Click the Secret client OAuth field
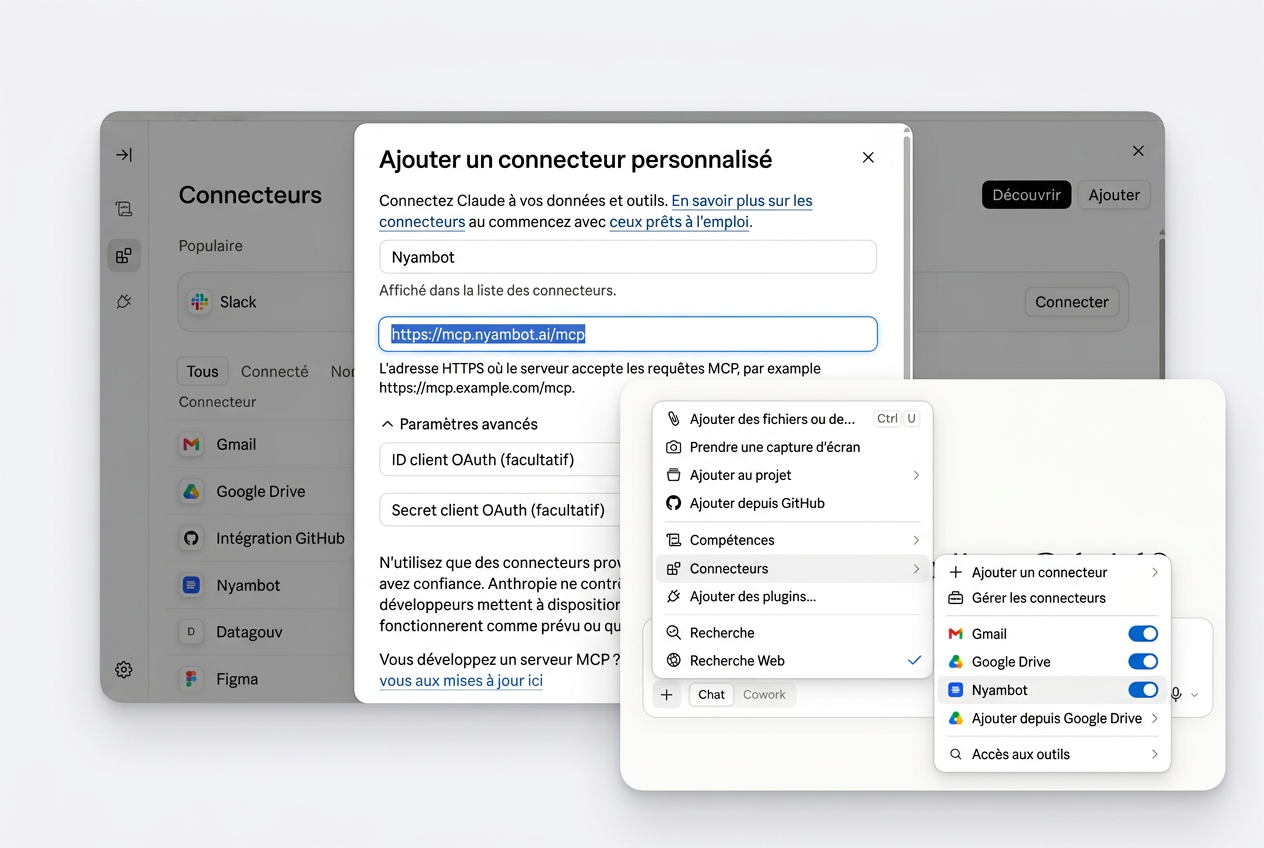 click(x=500, y=510)
